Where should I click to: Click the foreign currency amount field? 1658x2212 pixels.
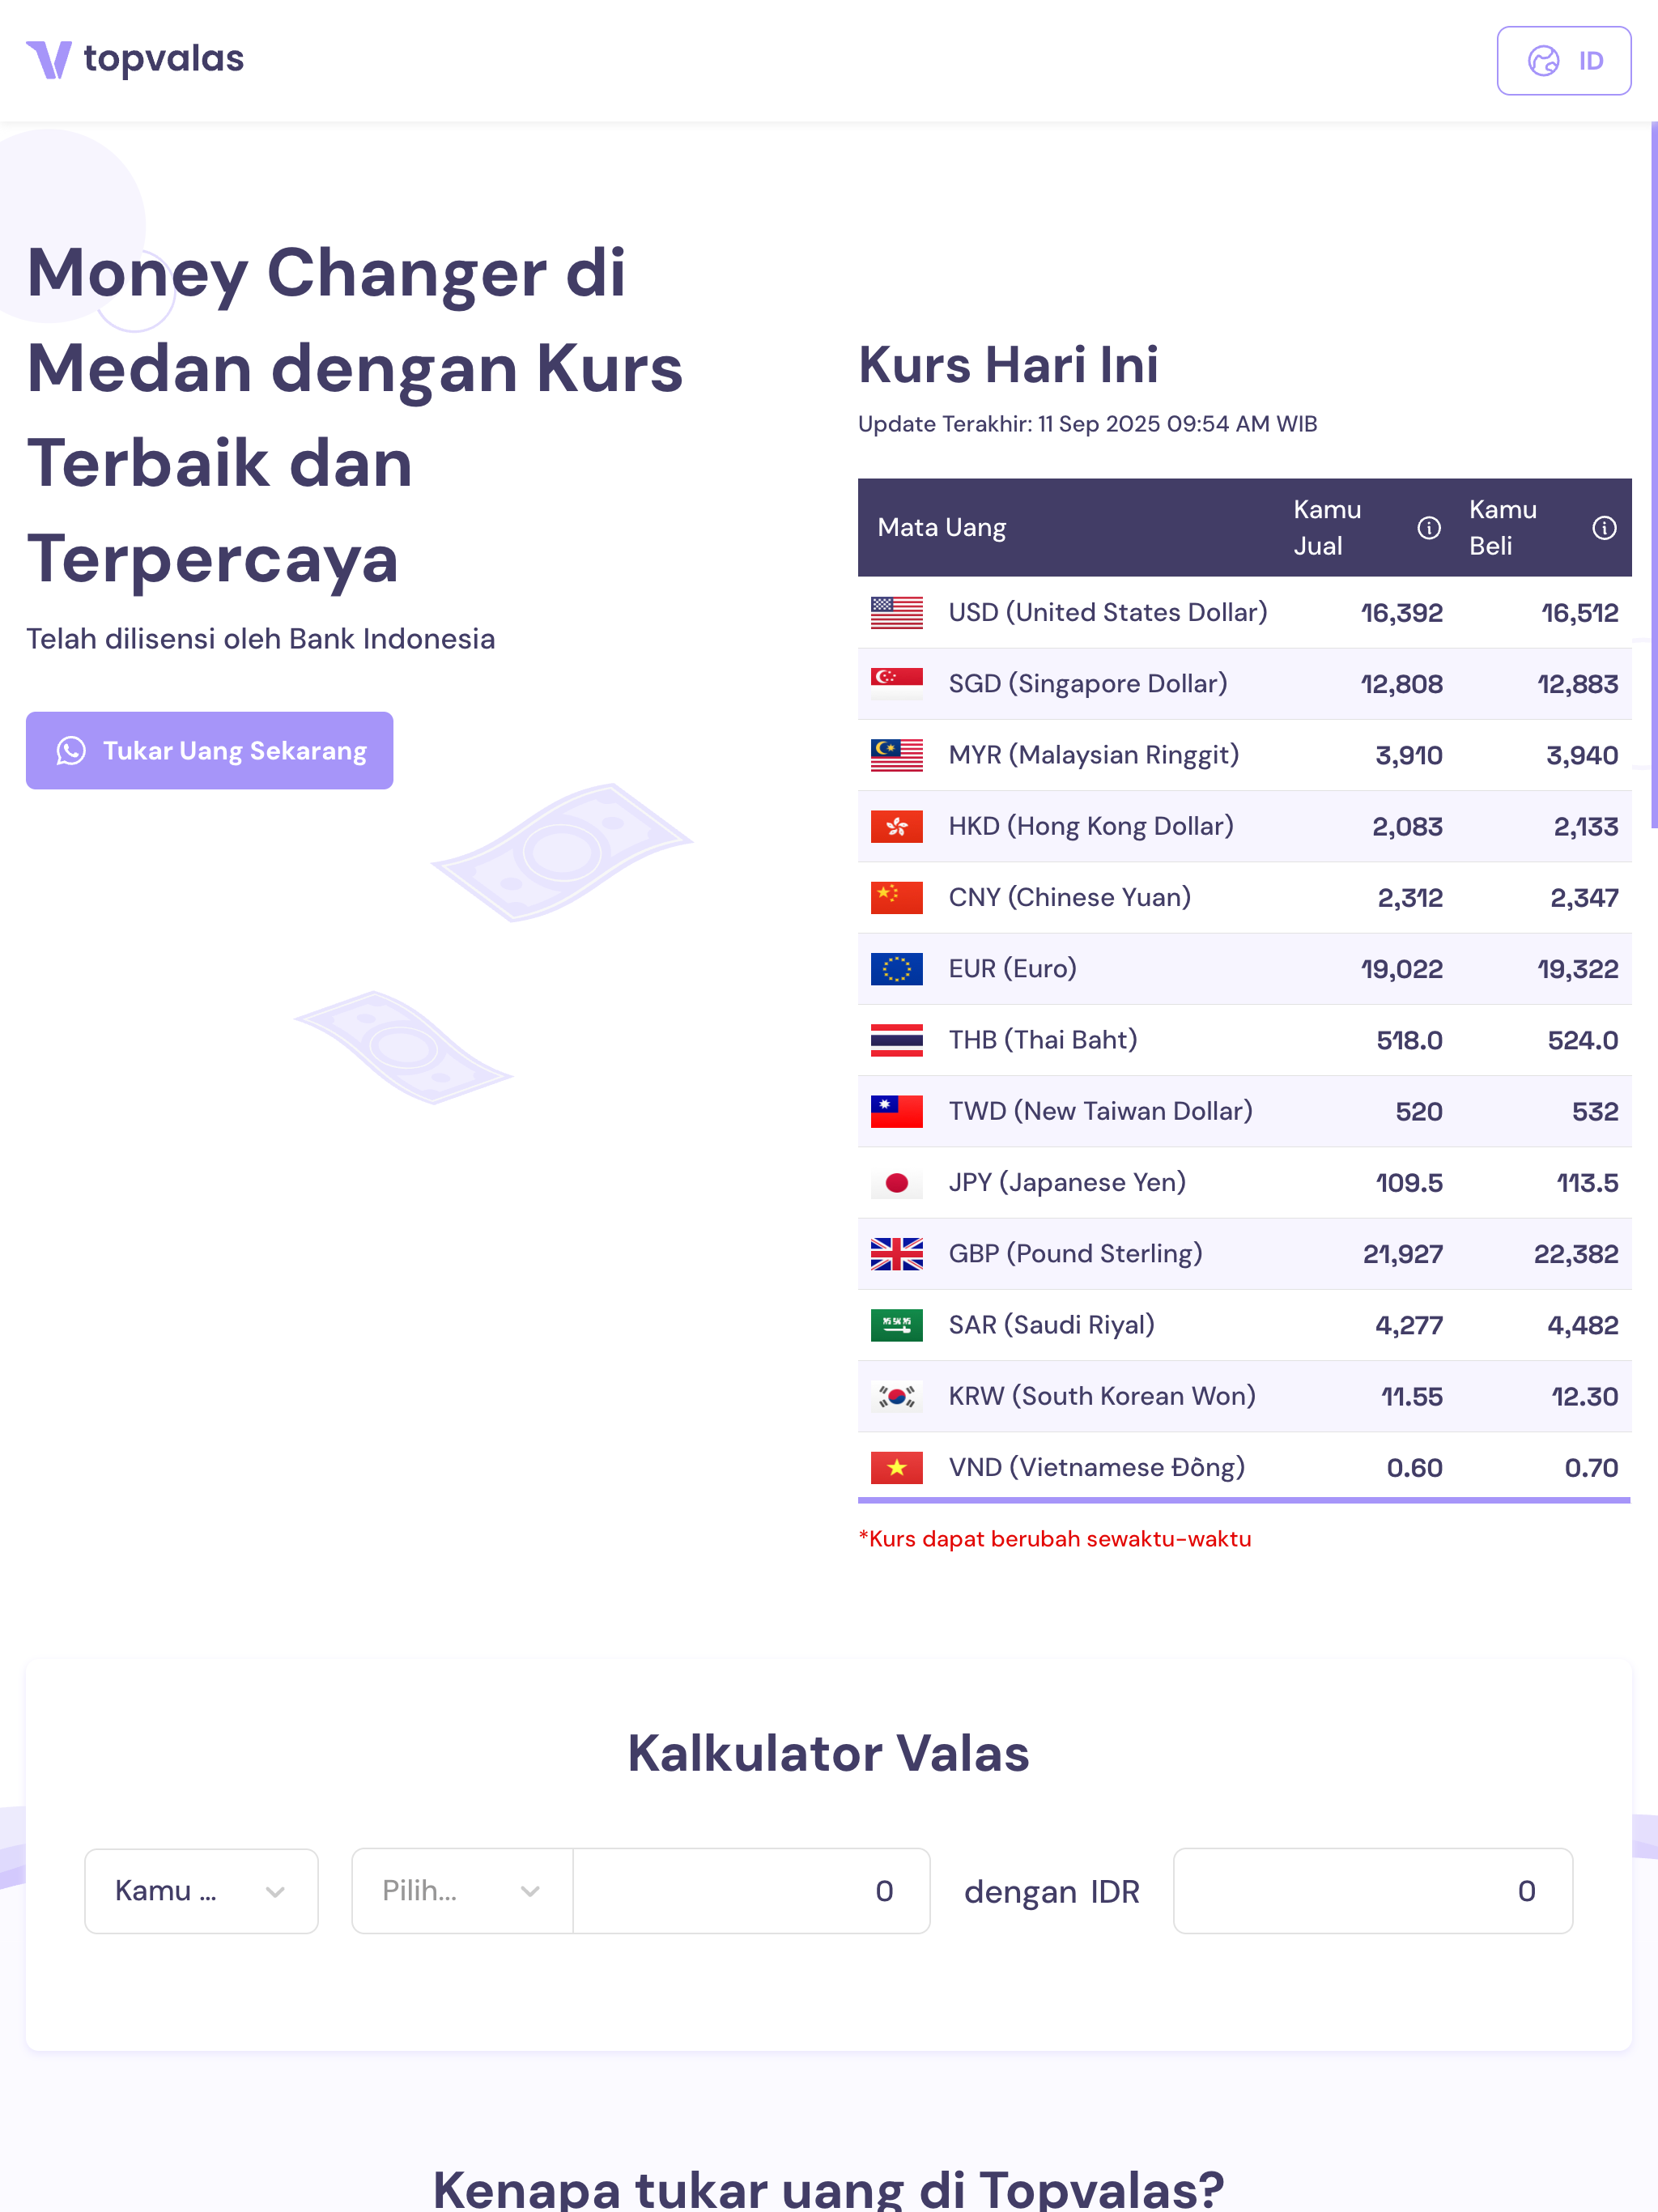point(750,1891)
